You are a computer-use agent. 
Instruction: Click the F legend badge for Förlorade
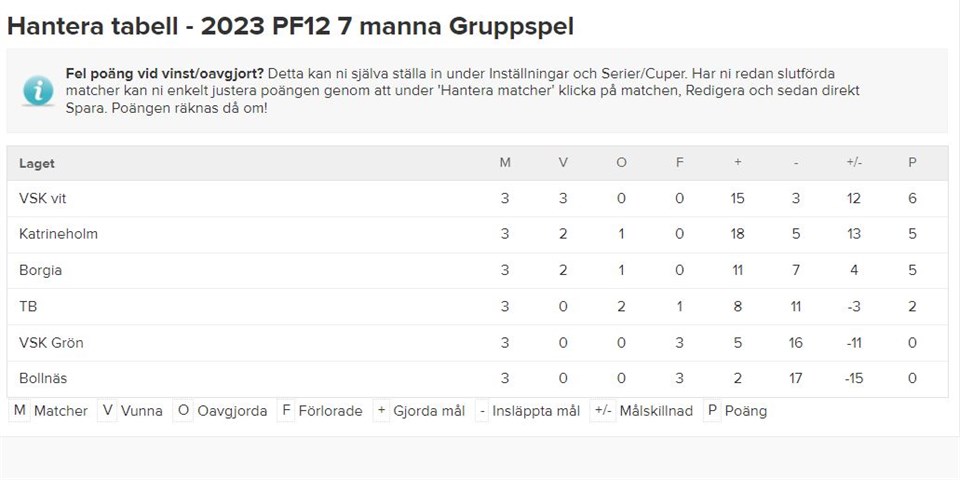(x=286, y=411)
